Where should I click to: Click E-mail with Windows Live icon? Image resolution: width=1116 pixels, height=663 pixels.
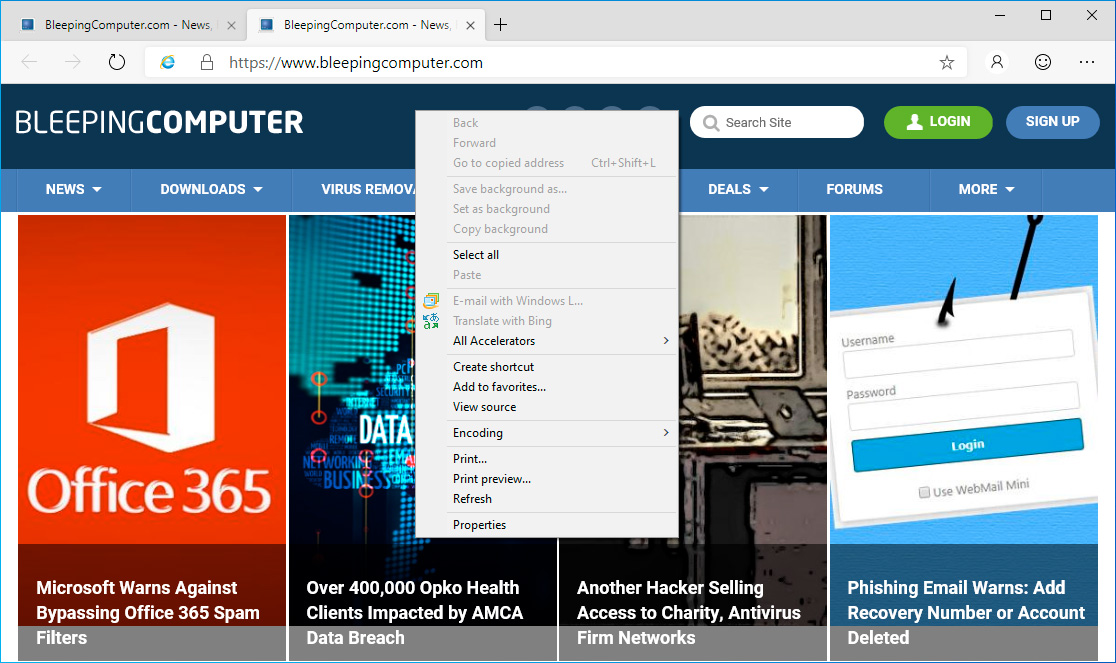[x=431, y=301]
